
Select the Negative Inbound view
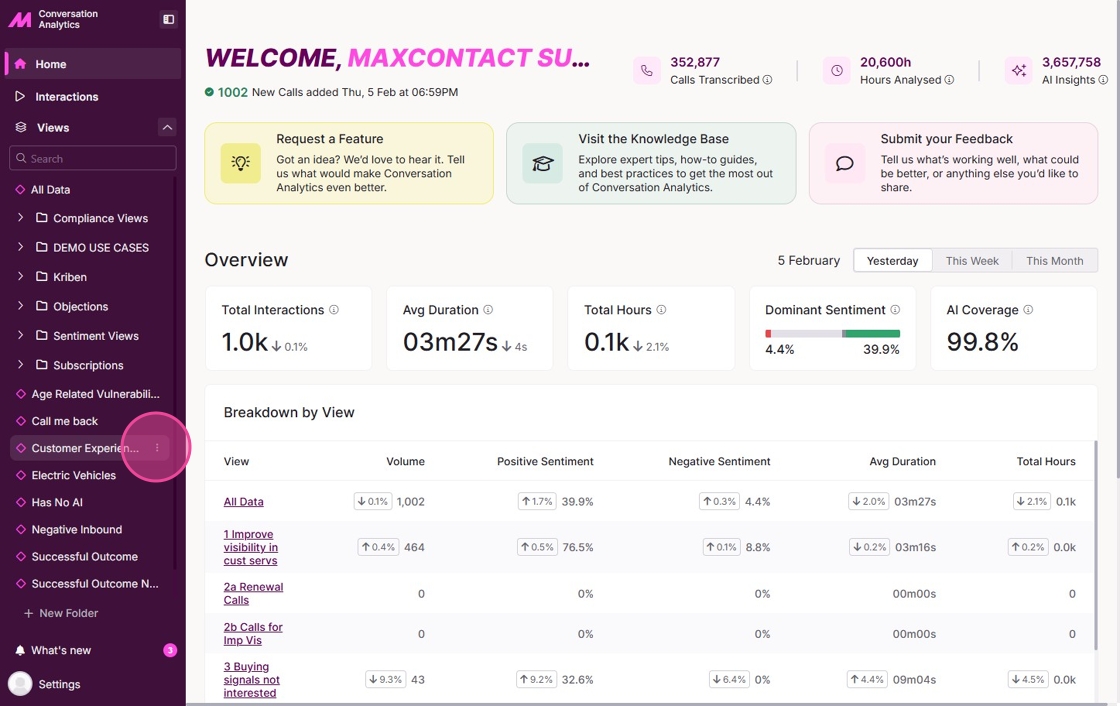(x=89, y=530)
